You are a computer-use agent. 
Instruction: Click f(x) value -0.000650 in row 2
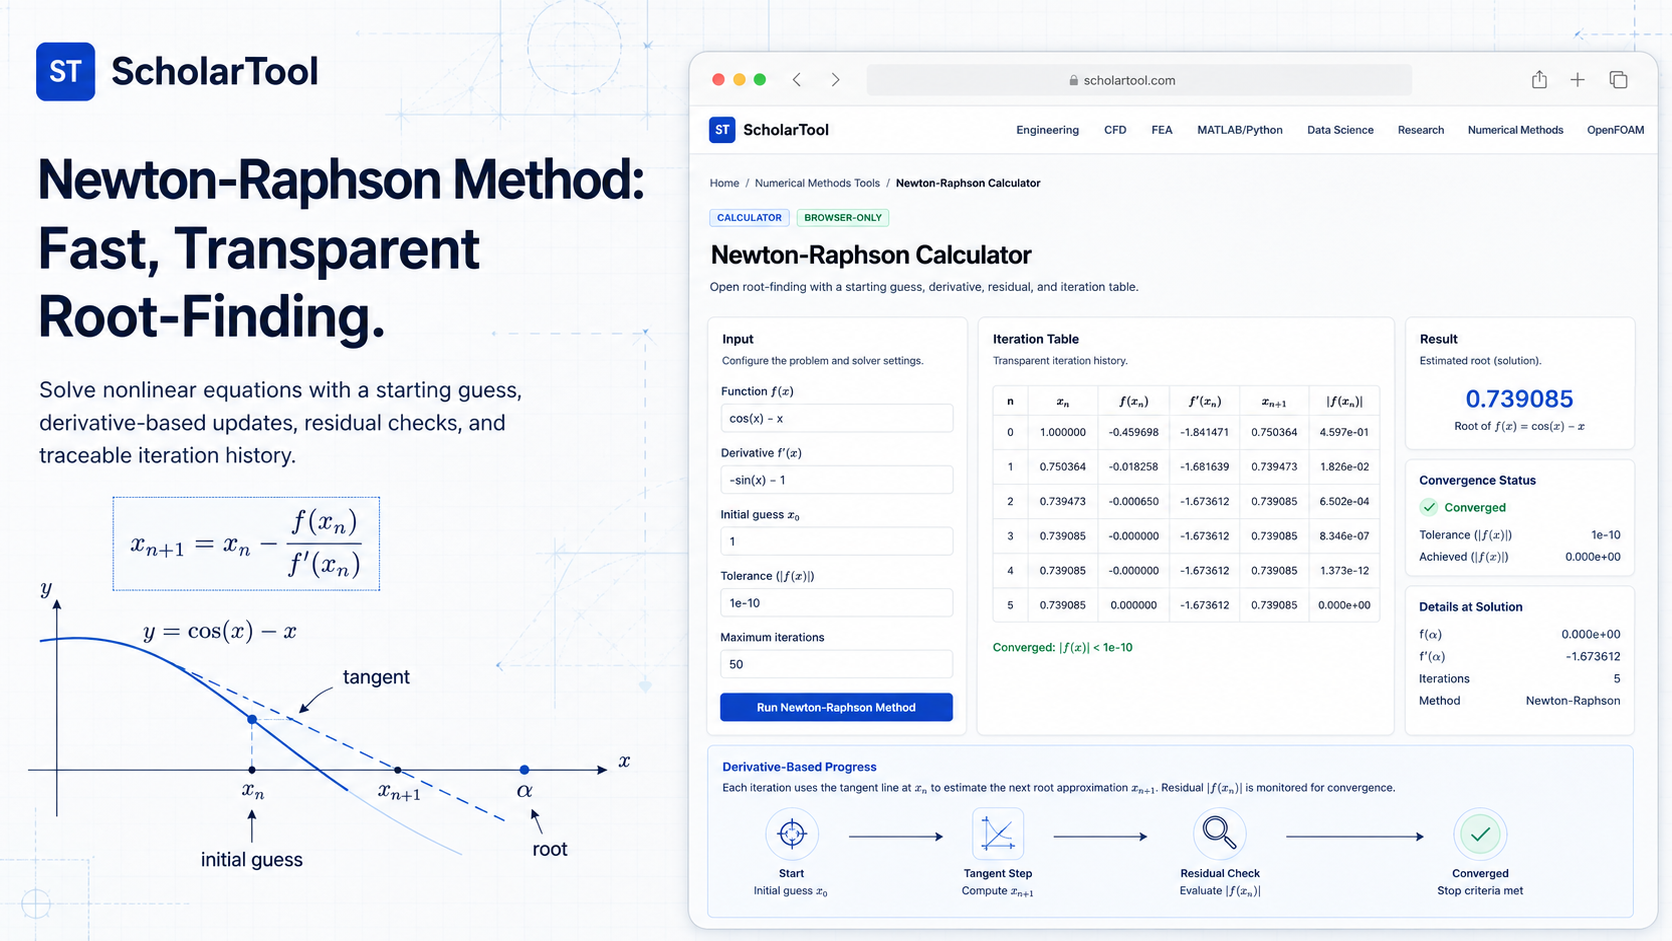point(1133,501)
